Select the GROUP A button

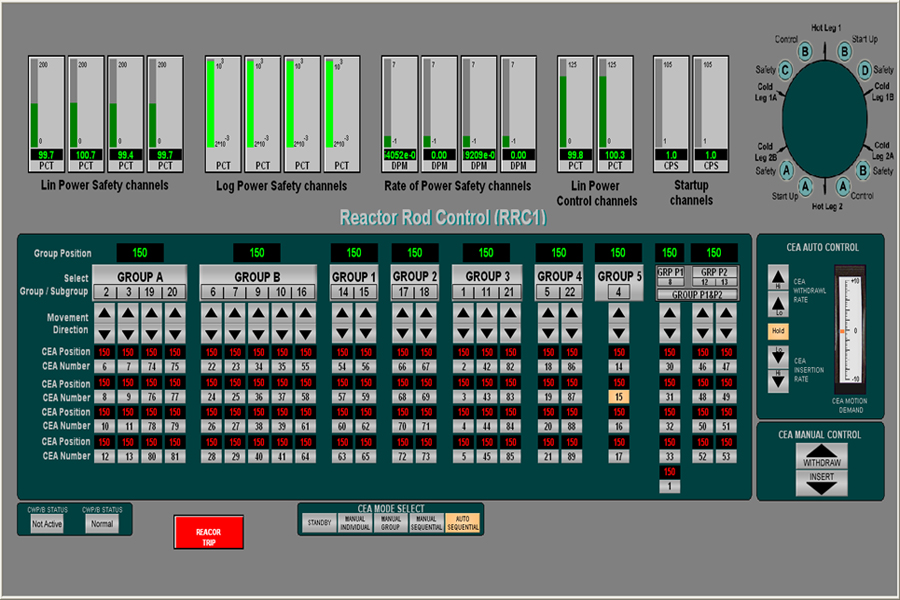[140, 276]
